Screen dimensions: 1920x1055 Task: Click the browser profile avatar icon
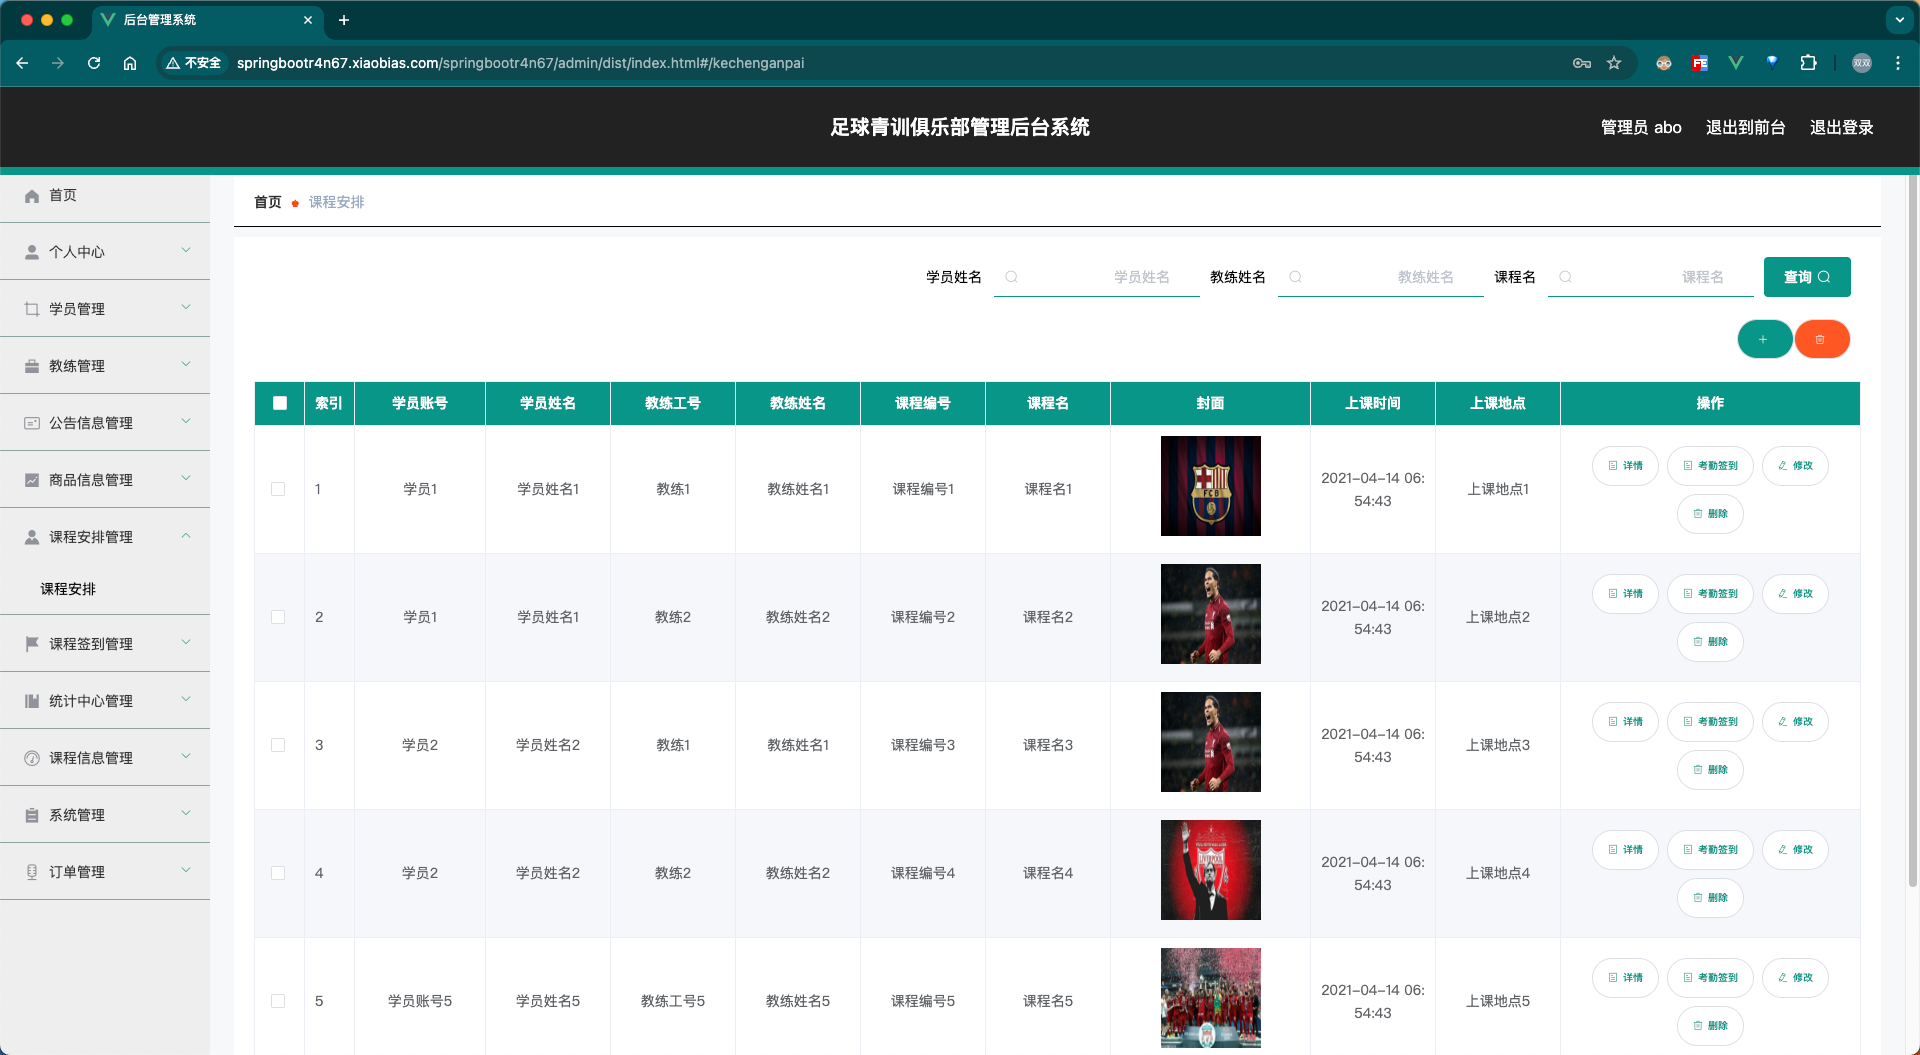[x=1862, y=63]
